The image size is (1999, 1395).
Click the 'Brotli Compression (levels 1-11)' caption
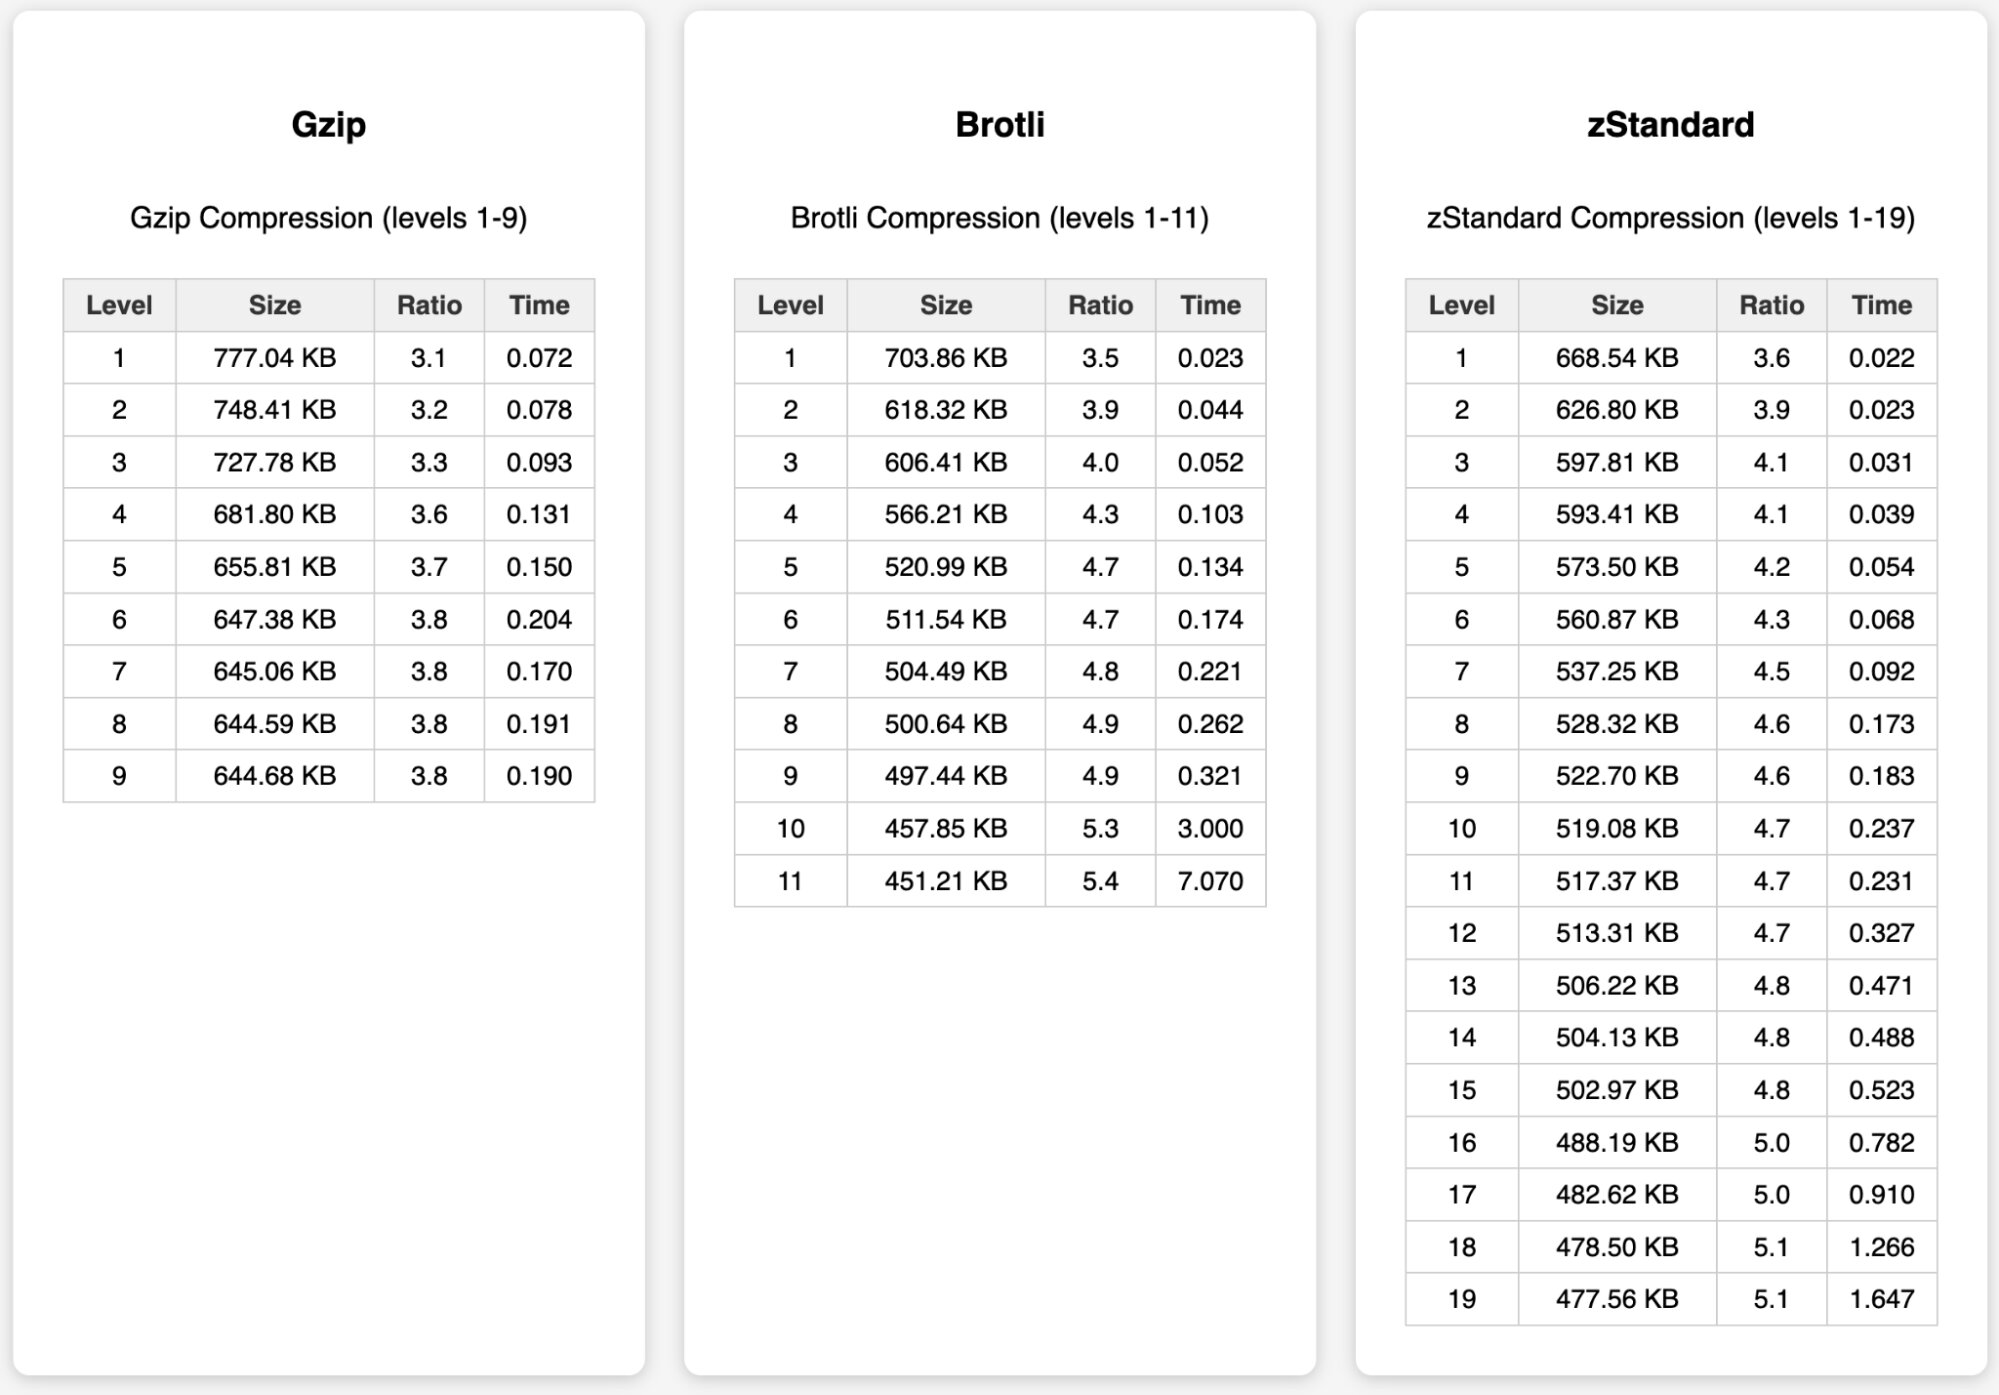click(999, 218)
